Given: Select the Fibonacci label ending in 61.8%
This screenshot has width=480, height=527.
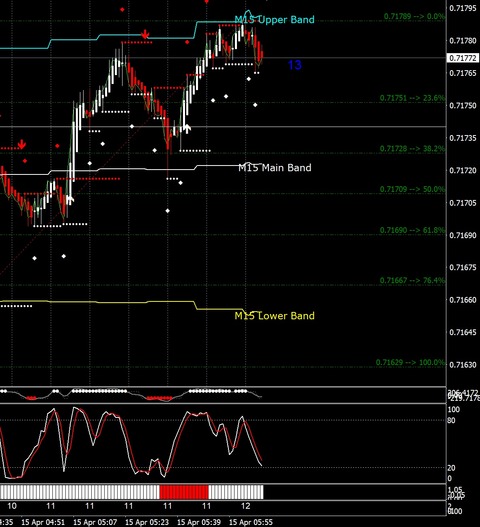Looking at the screenshot, I should coord(412,230).
